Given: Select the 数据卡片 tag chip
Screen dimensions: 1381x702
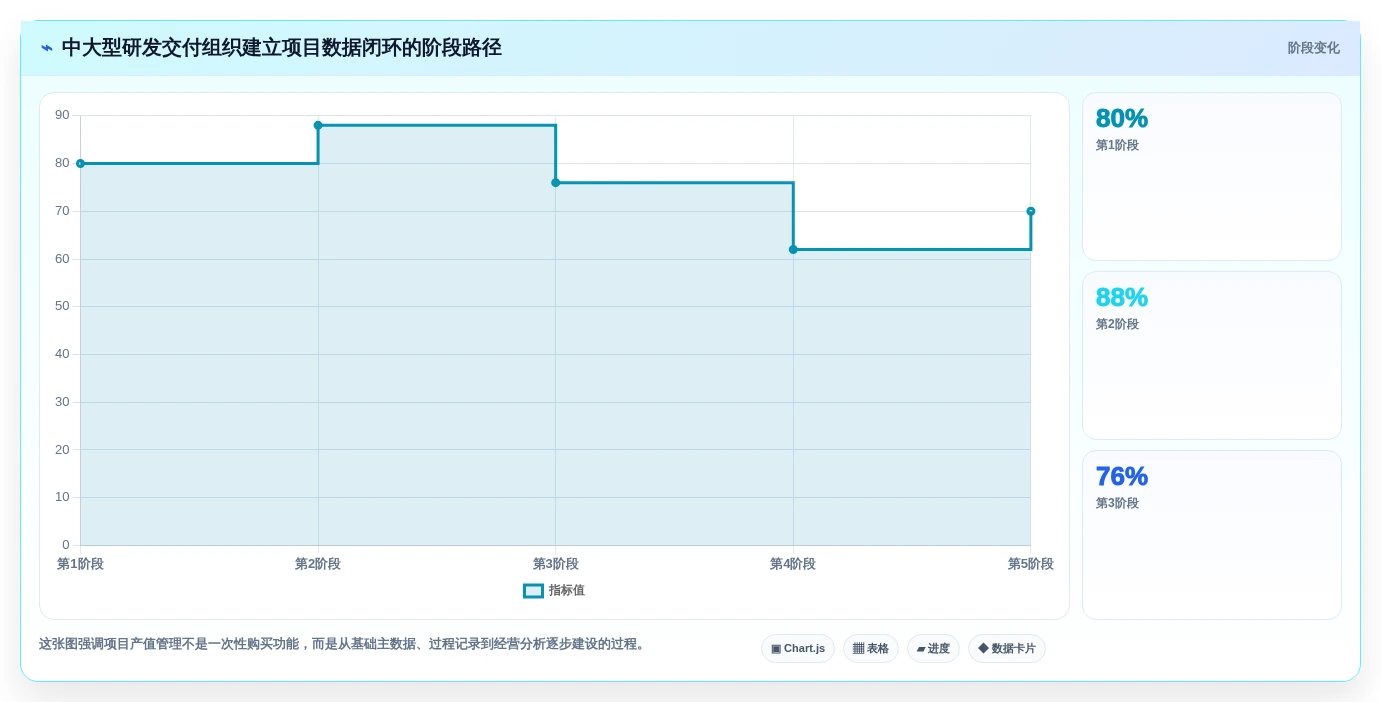Looking at the screenshot, I should coord(1007,649).
